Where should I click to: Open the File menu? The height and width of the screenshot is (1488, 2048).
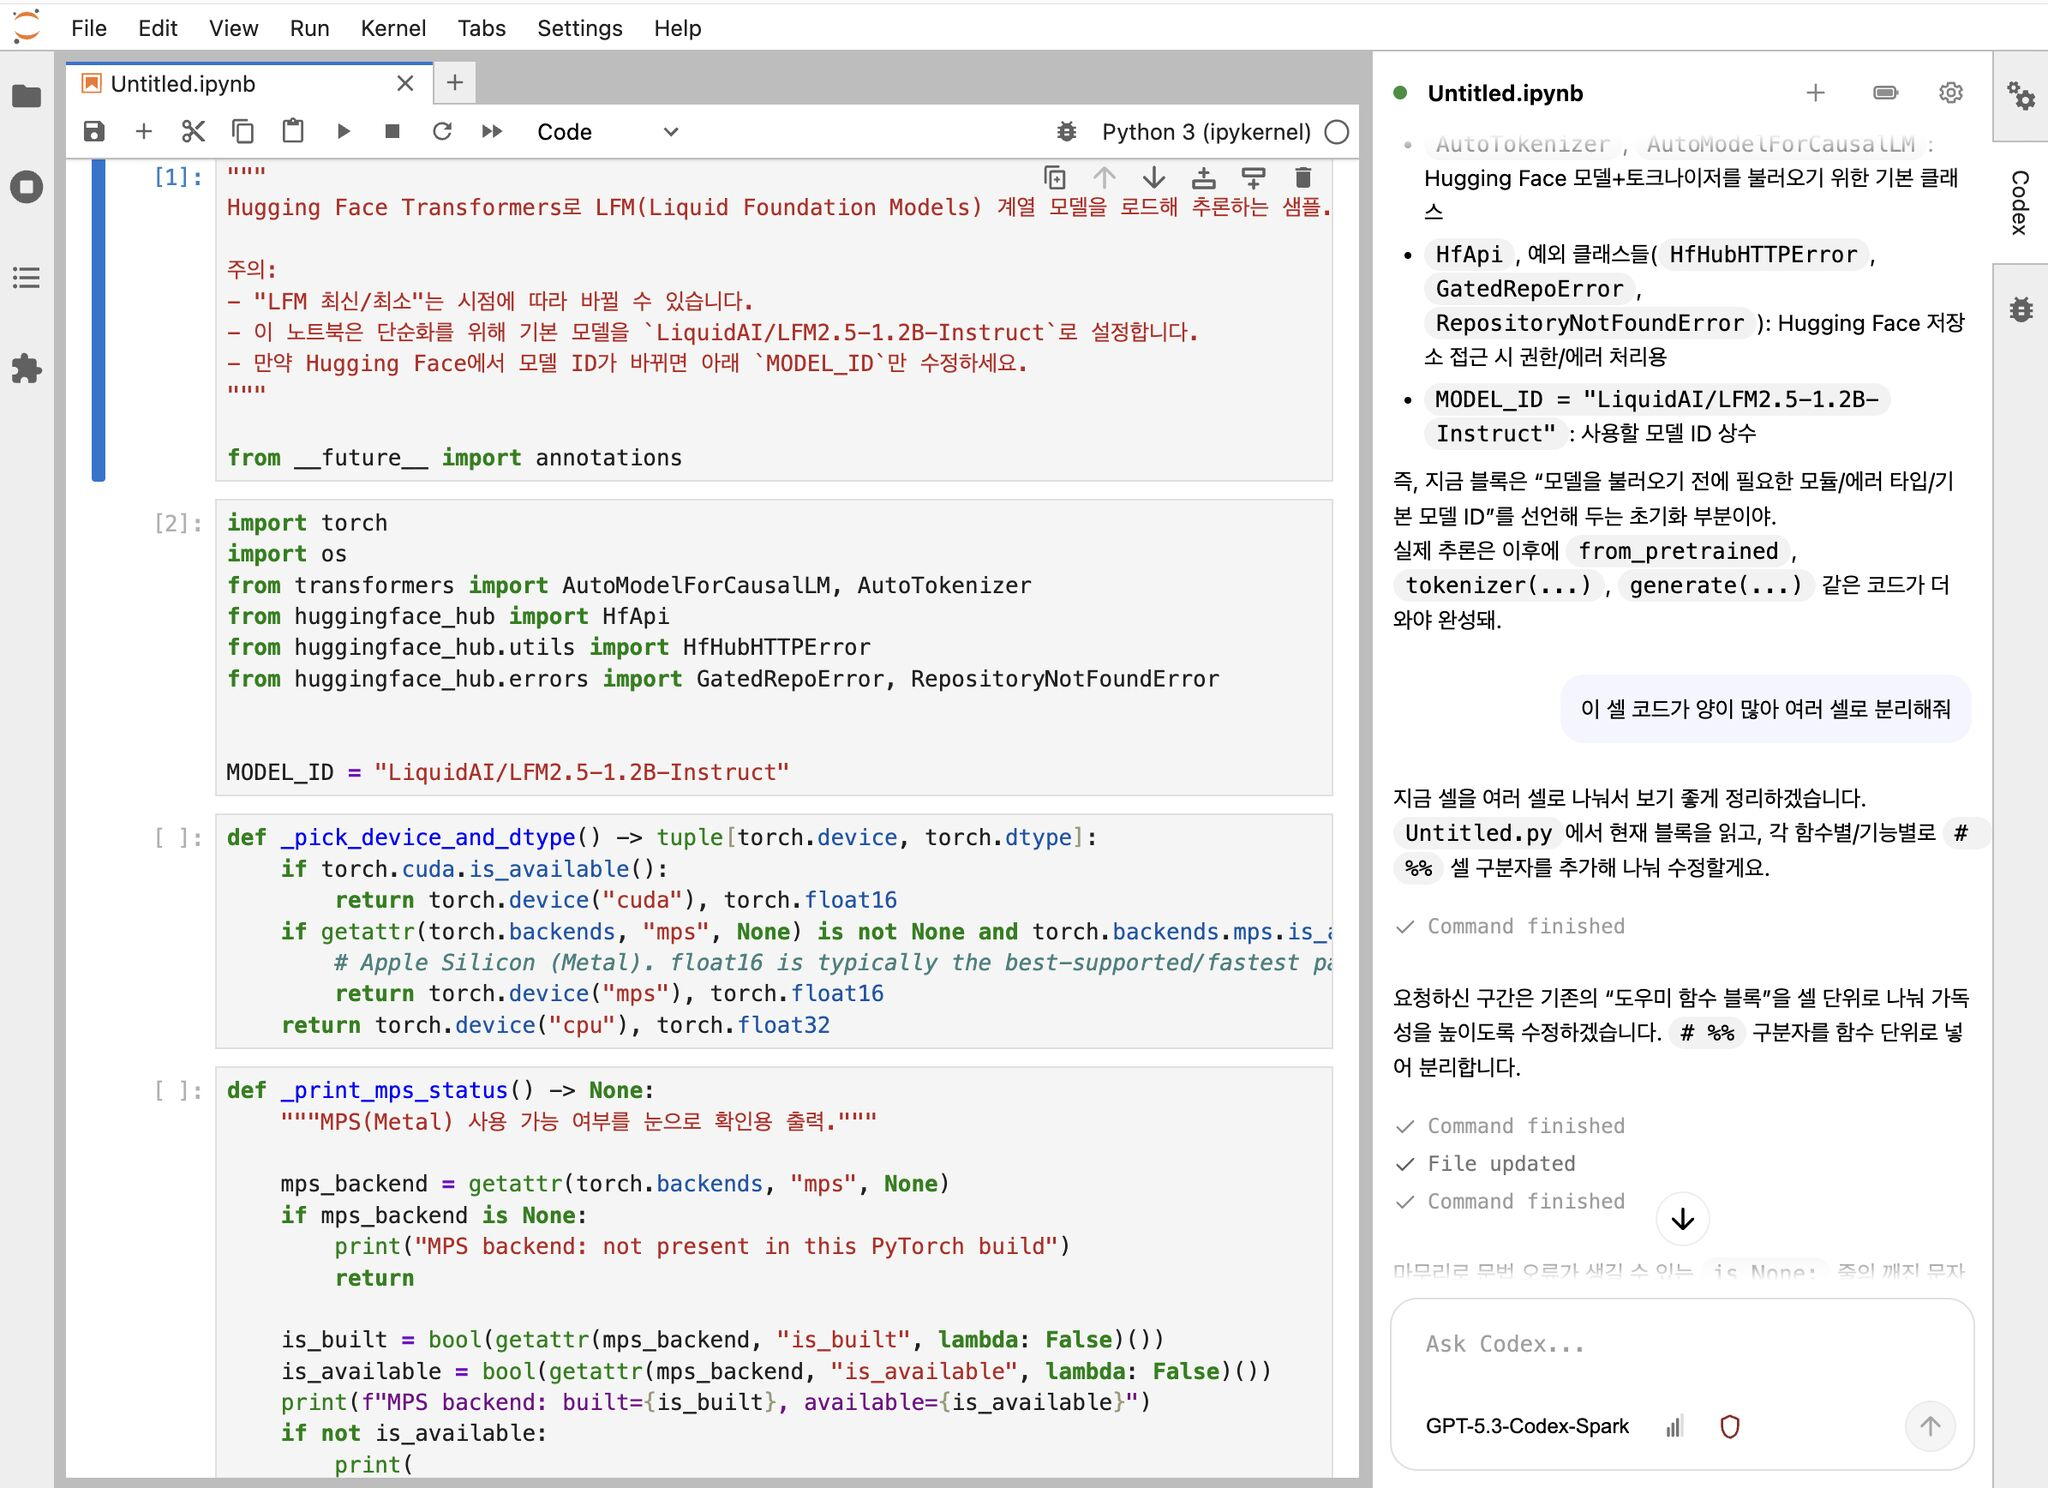[x=89, y=28]
